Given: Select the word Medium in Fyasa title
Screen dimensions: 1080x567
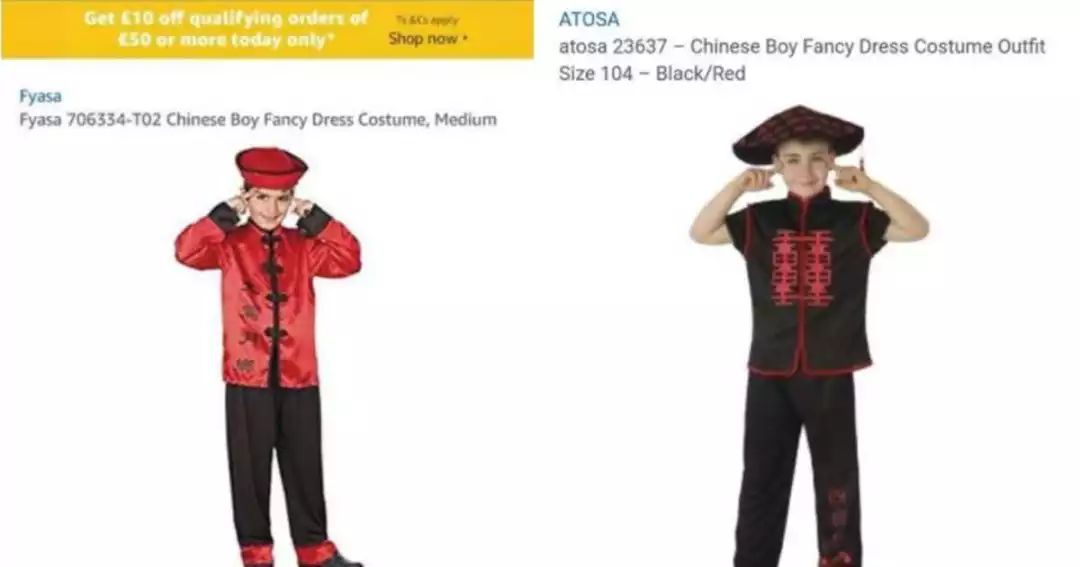Looking at the screenshot, I should pos(465,120).
